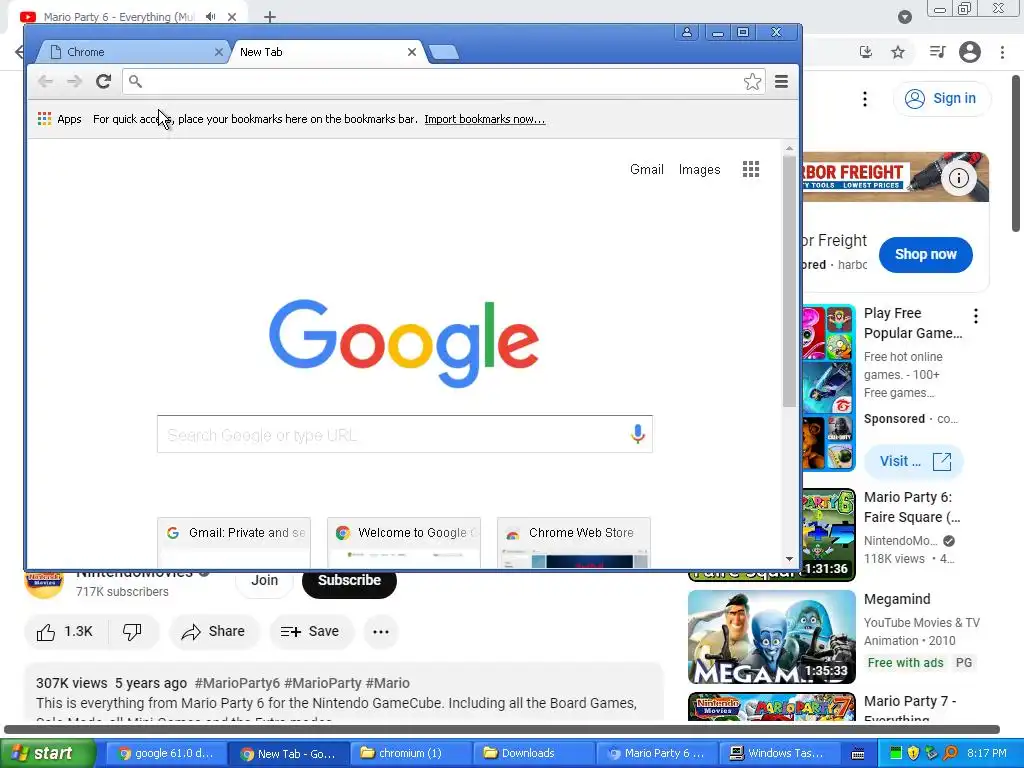This screenshot has width=1024, height=768.
Task: Click the vertical scrollbar of New Tab page
Action: [x=790, y=281]
